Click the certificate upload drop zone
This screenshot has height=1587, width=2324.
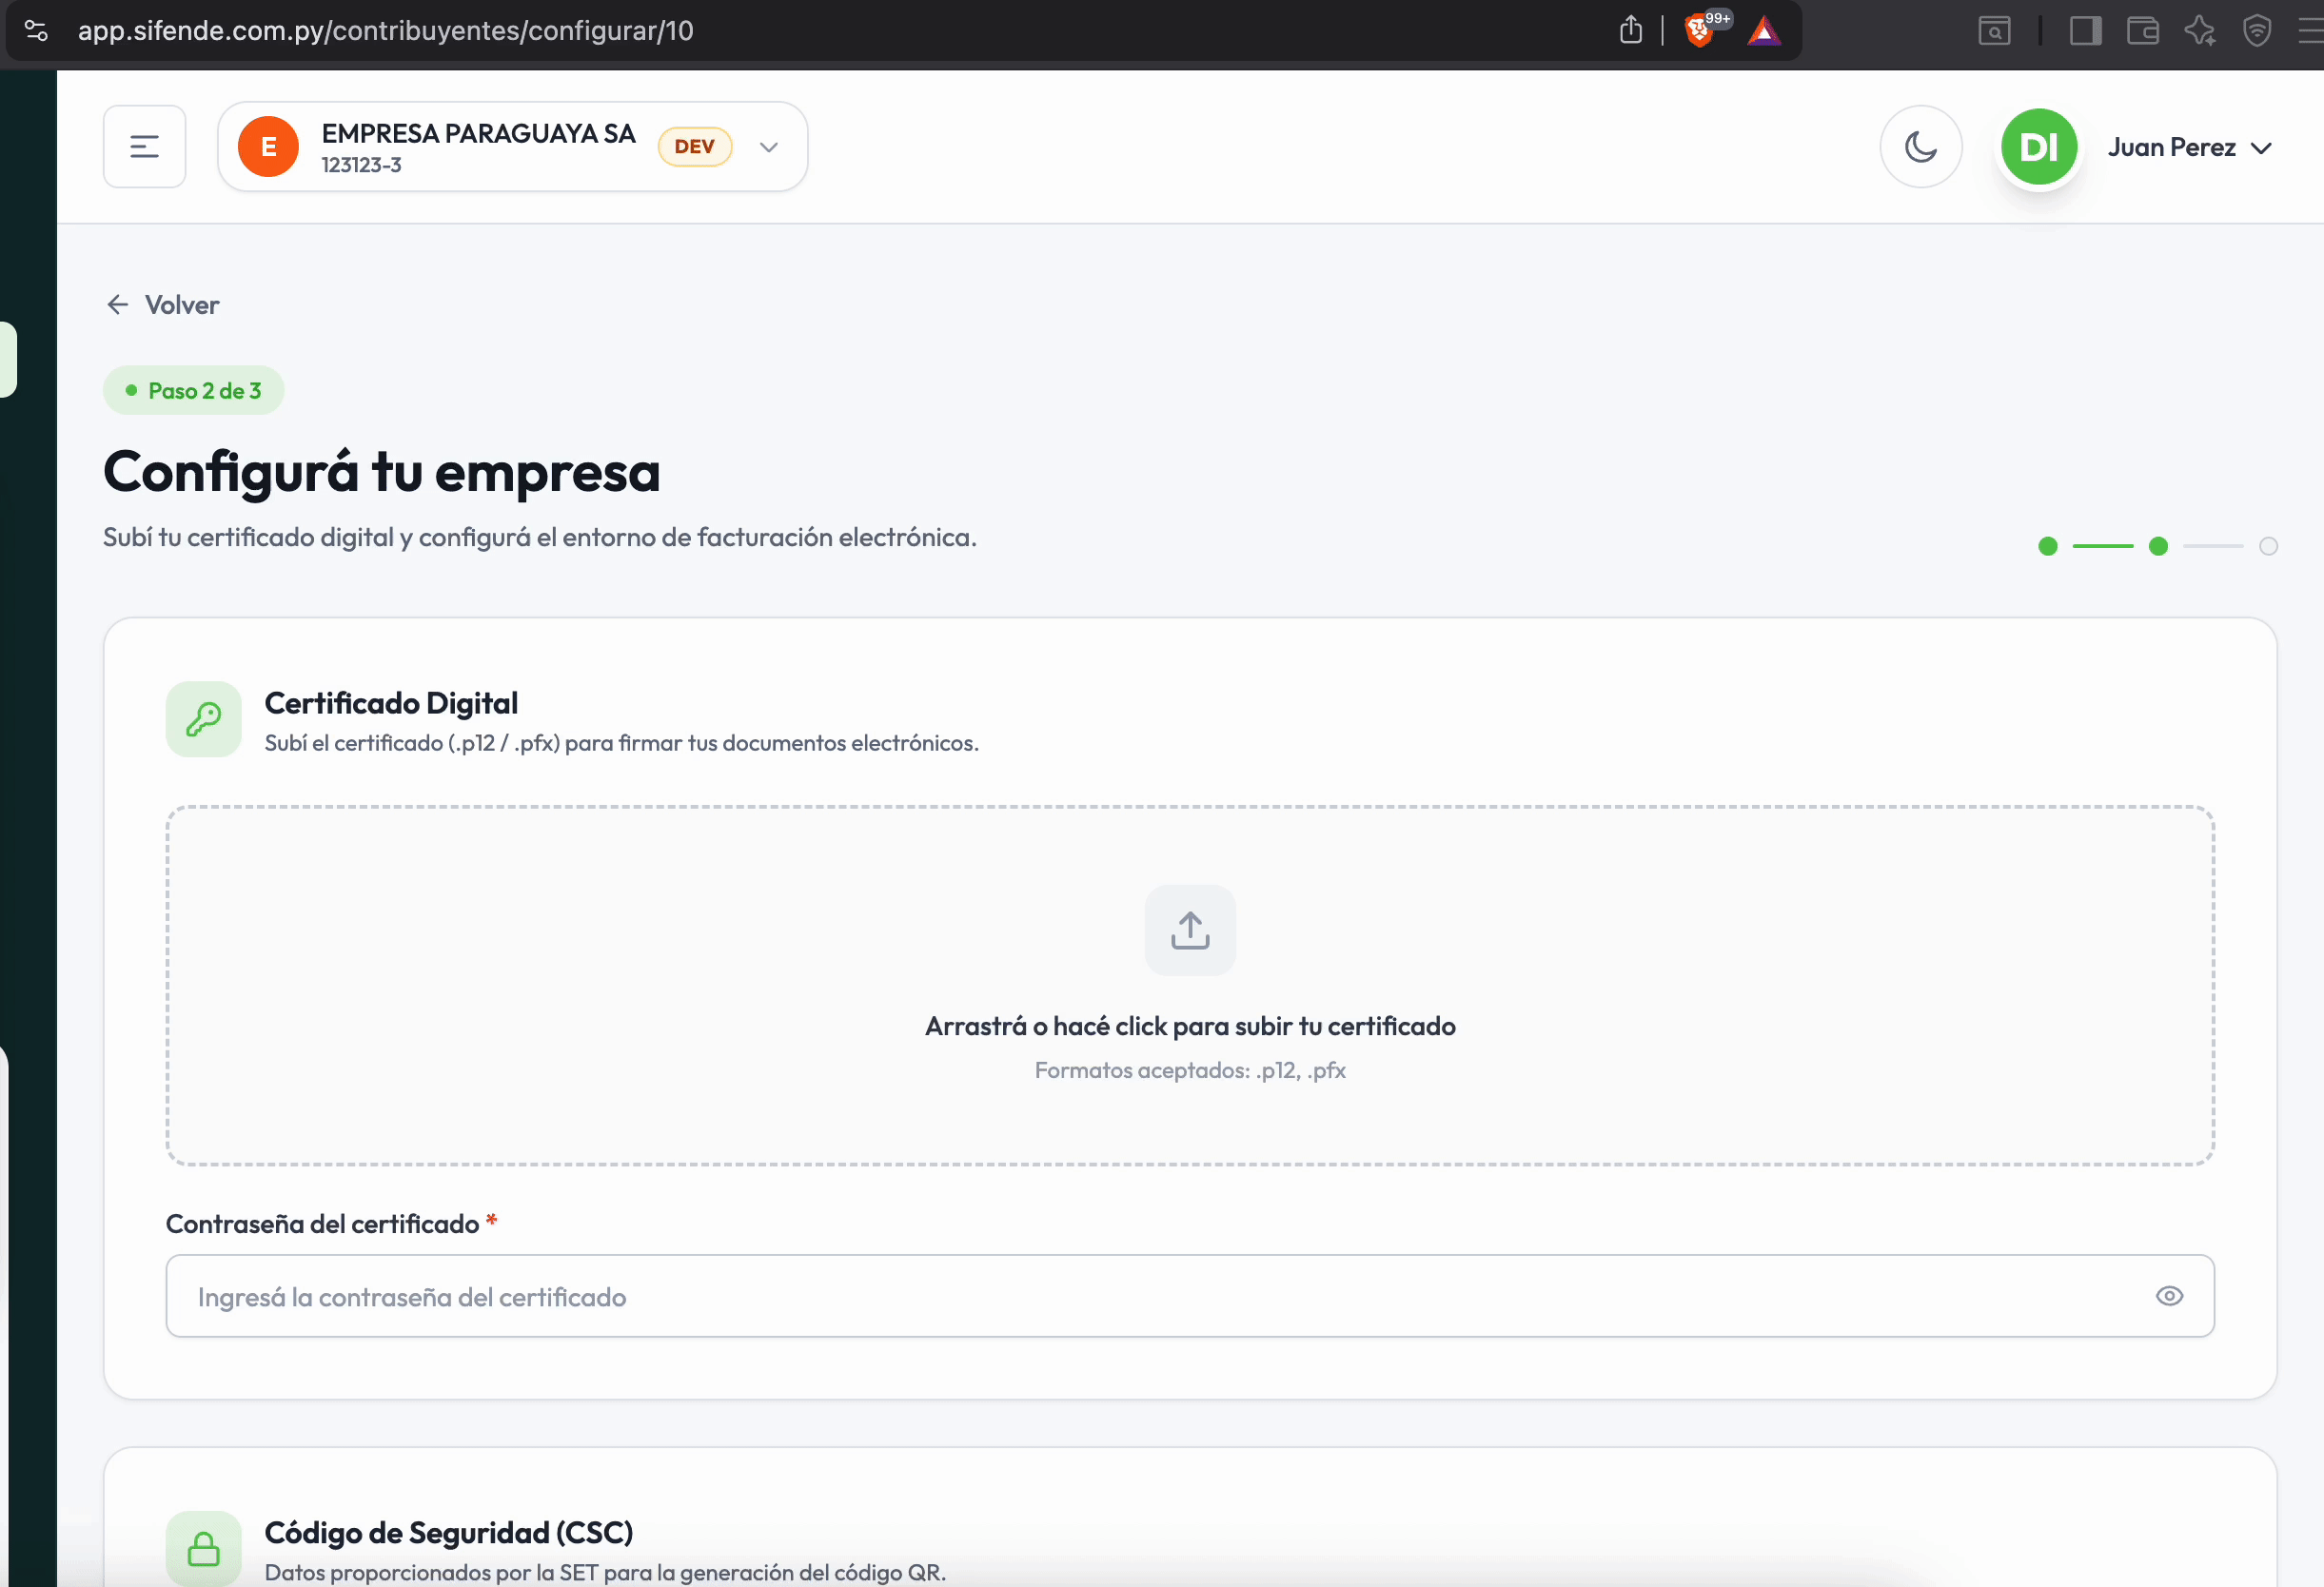coord(1190,986)
